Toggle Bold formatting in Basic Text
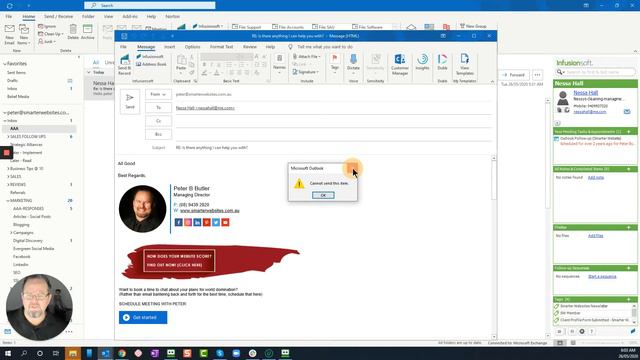The image size is (640, 360). coord(204,65)
